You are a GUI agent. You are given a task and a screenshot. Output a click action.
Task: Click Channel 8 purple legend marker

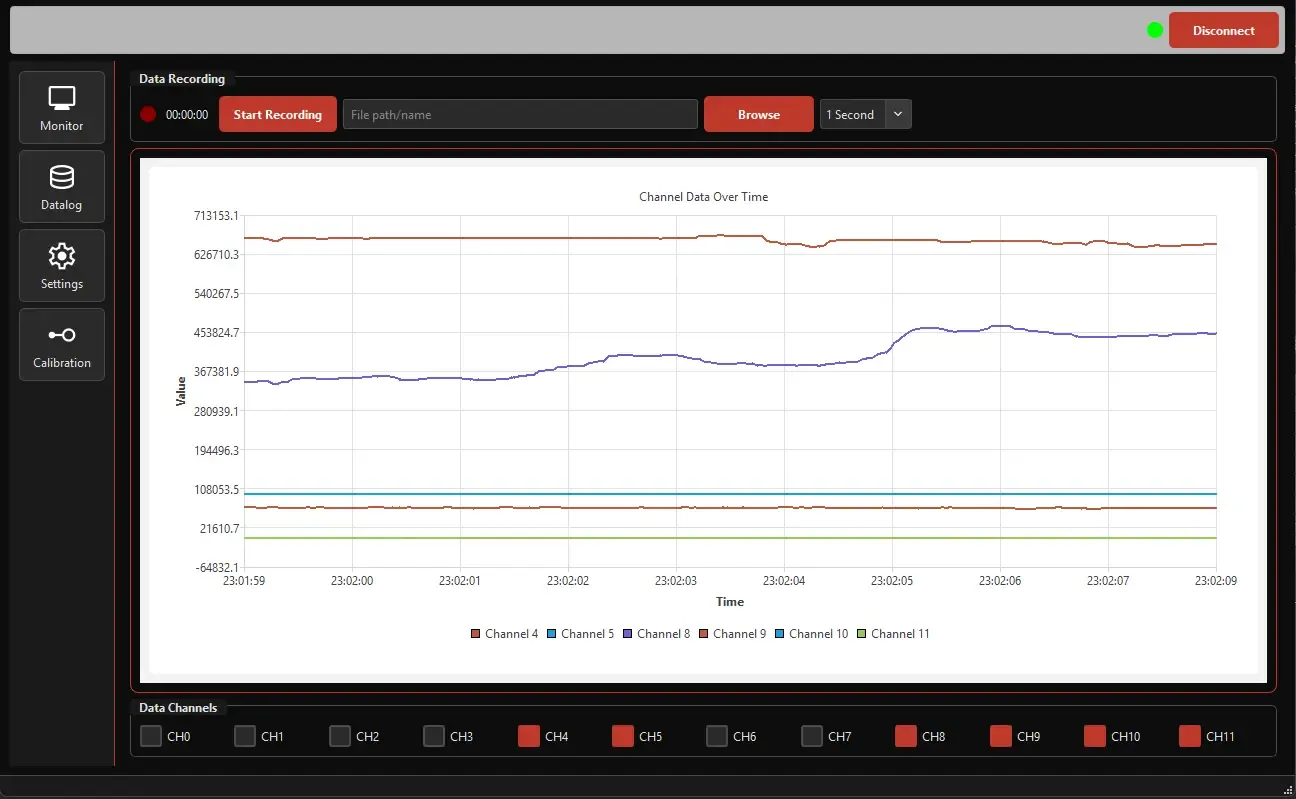tap(628, 634)
